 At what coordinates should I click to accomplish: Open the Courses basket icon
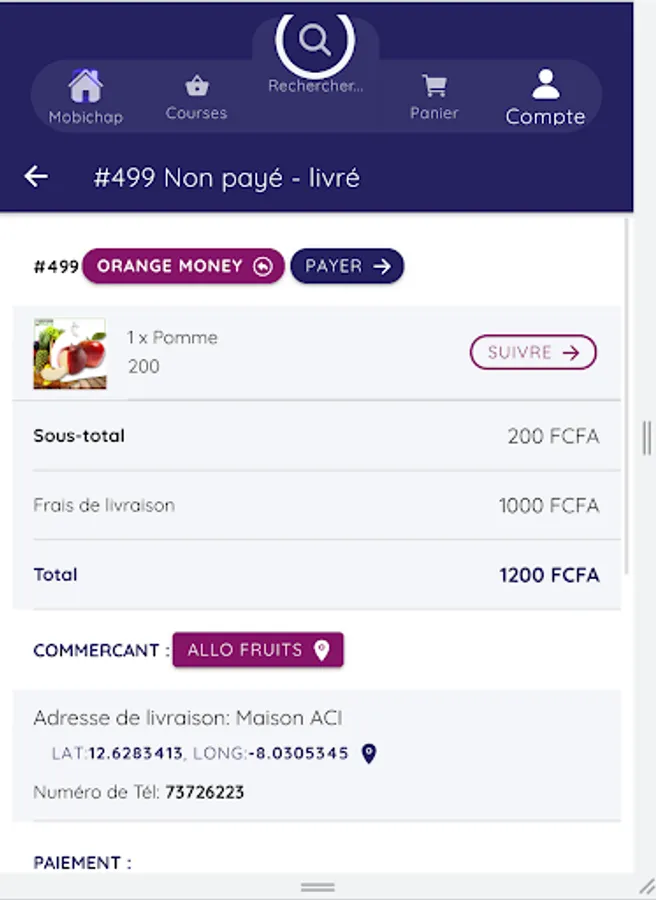(x=197, y=86)
